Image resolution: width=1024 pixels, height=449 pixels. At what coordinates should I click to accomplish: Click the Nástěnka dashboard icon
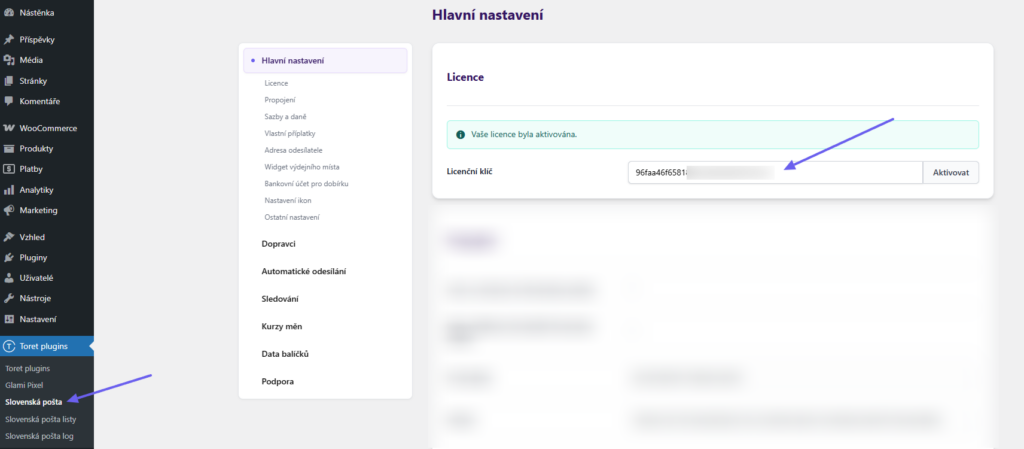point(9,12)
